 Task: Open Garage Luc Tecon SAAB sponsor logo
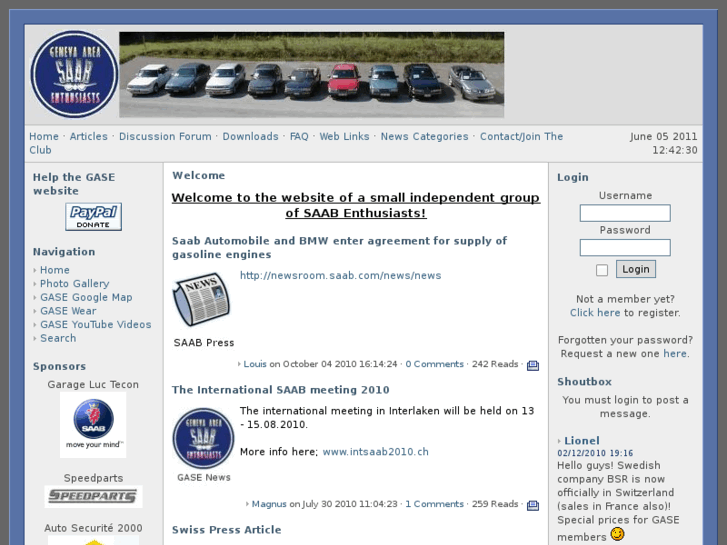coord(93,424)
